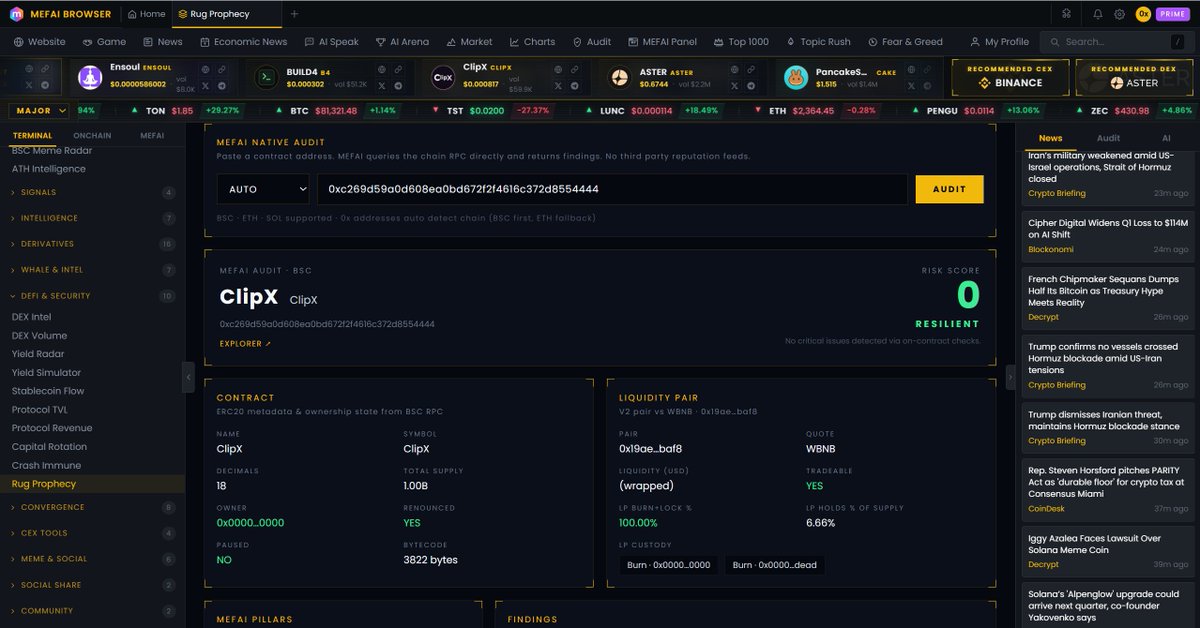The height and width of the screenshot is (628, 1200).
Task: Open Topic Rush in the navigation bar
Action: pos(818,42)
